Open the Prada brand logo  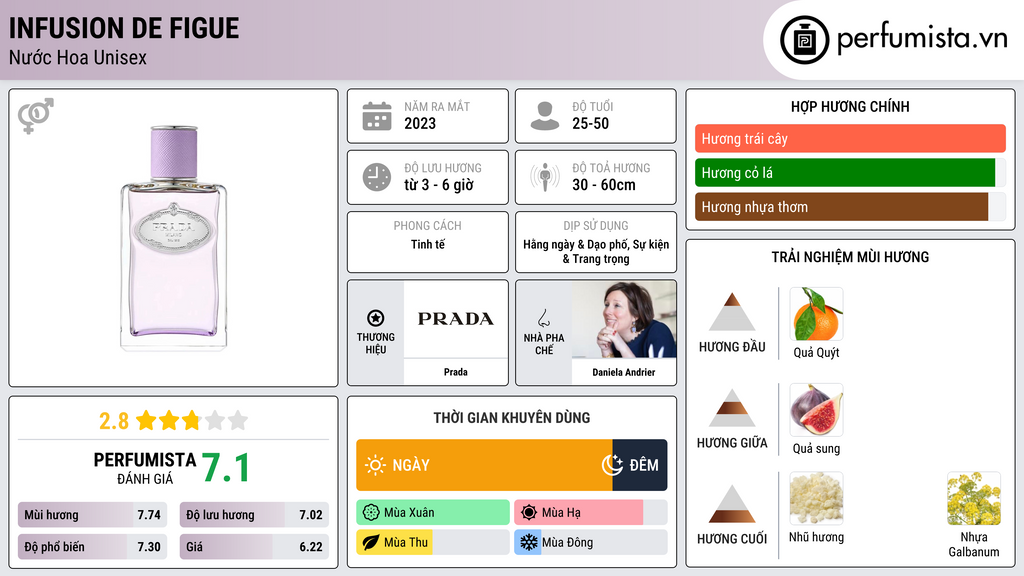coord(455,319)
